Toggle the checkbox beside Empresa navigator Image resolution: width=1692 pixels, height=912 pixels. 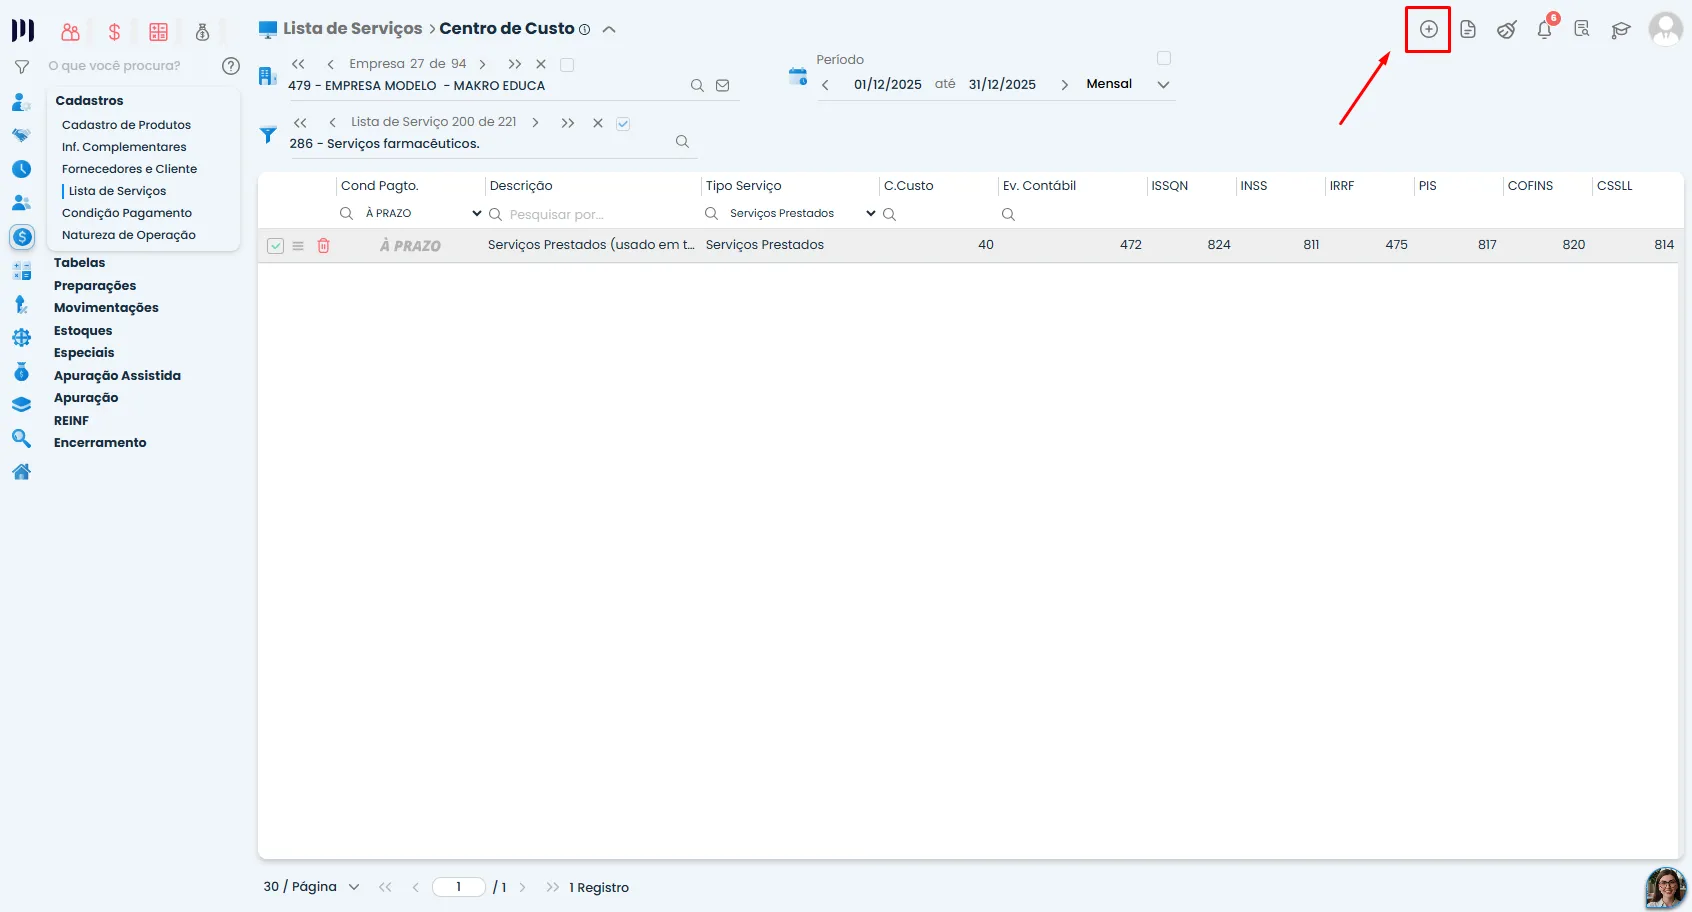tap(567, 65)
